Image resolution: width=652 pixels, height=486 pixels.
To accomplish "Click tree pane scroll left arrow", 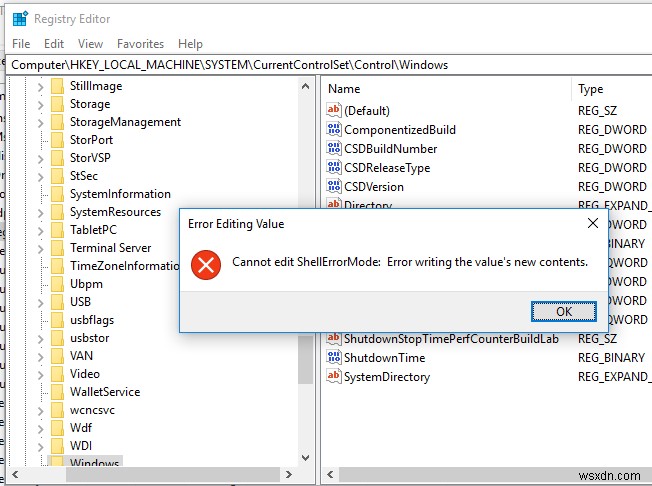I will click(15, 474).
